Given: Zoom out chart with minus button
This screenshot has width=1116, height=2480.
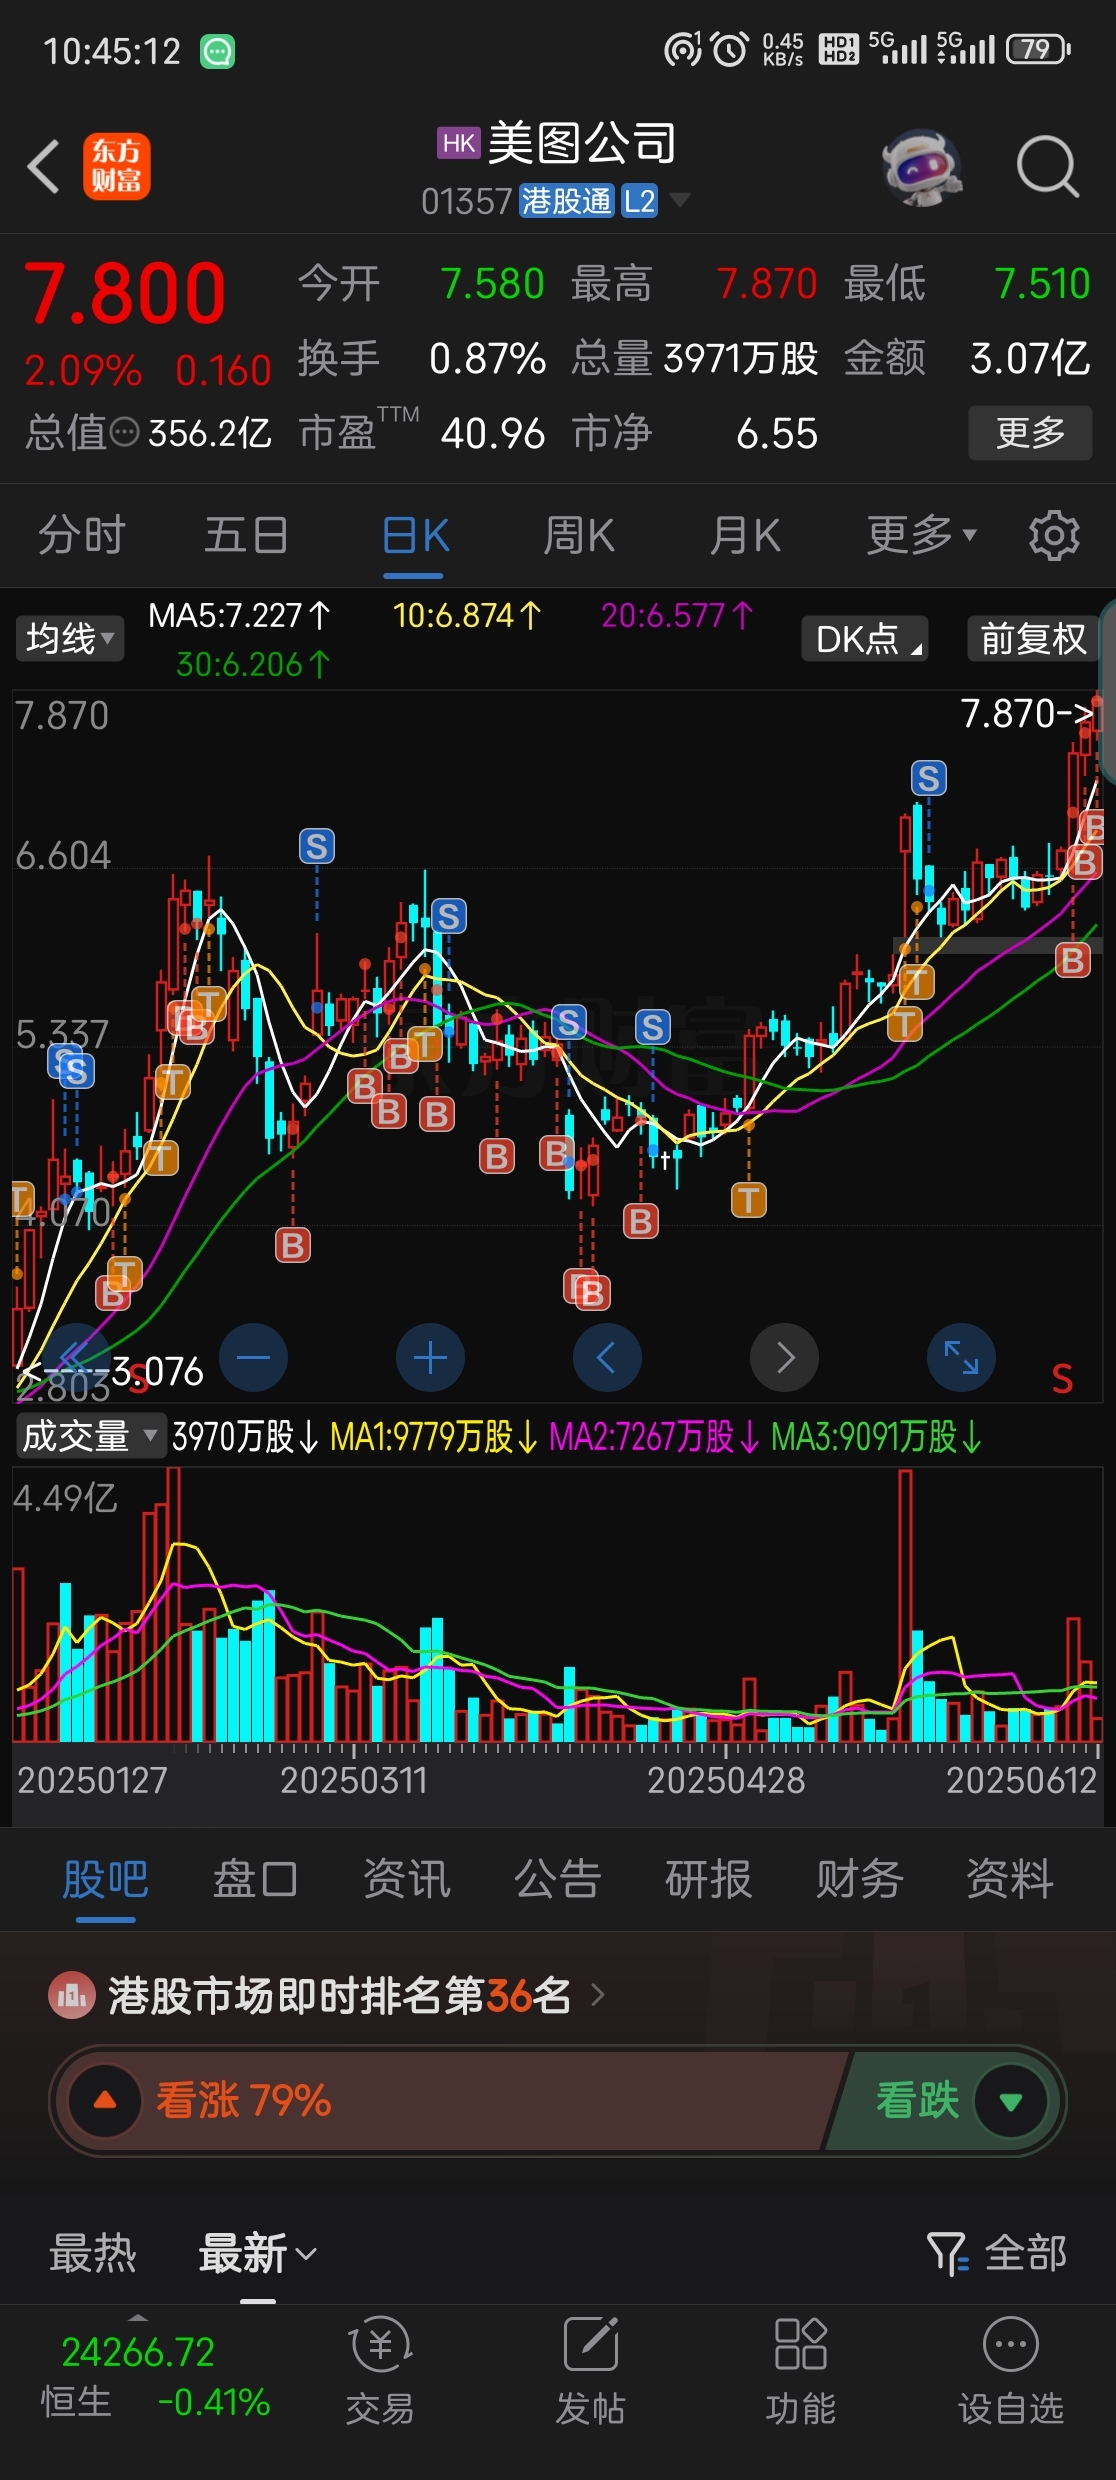Looking at the screenshot, I should (253, 1357).
